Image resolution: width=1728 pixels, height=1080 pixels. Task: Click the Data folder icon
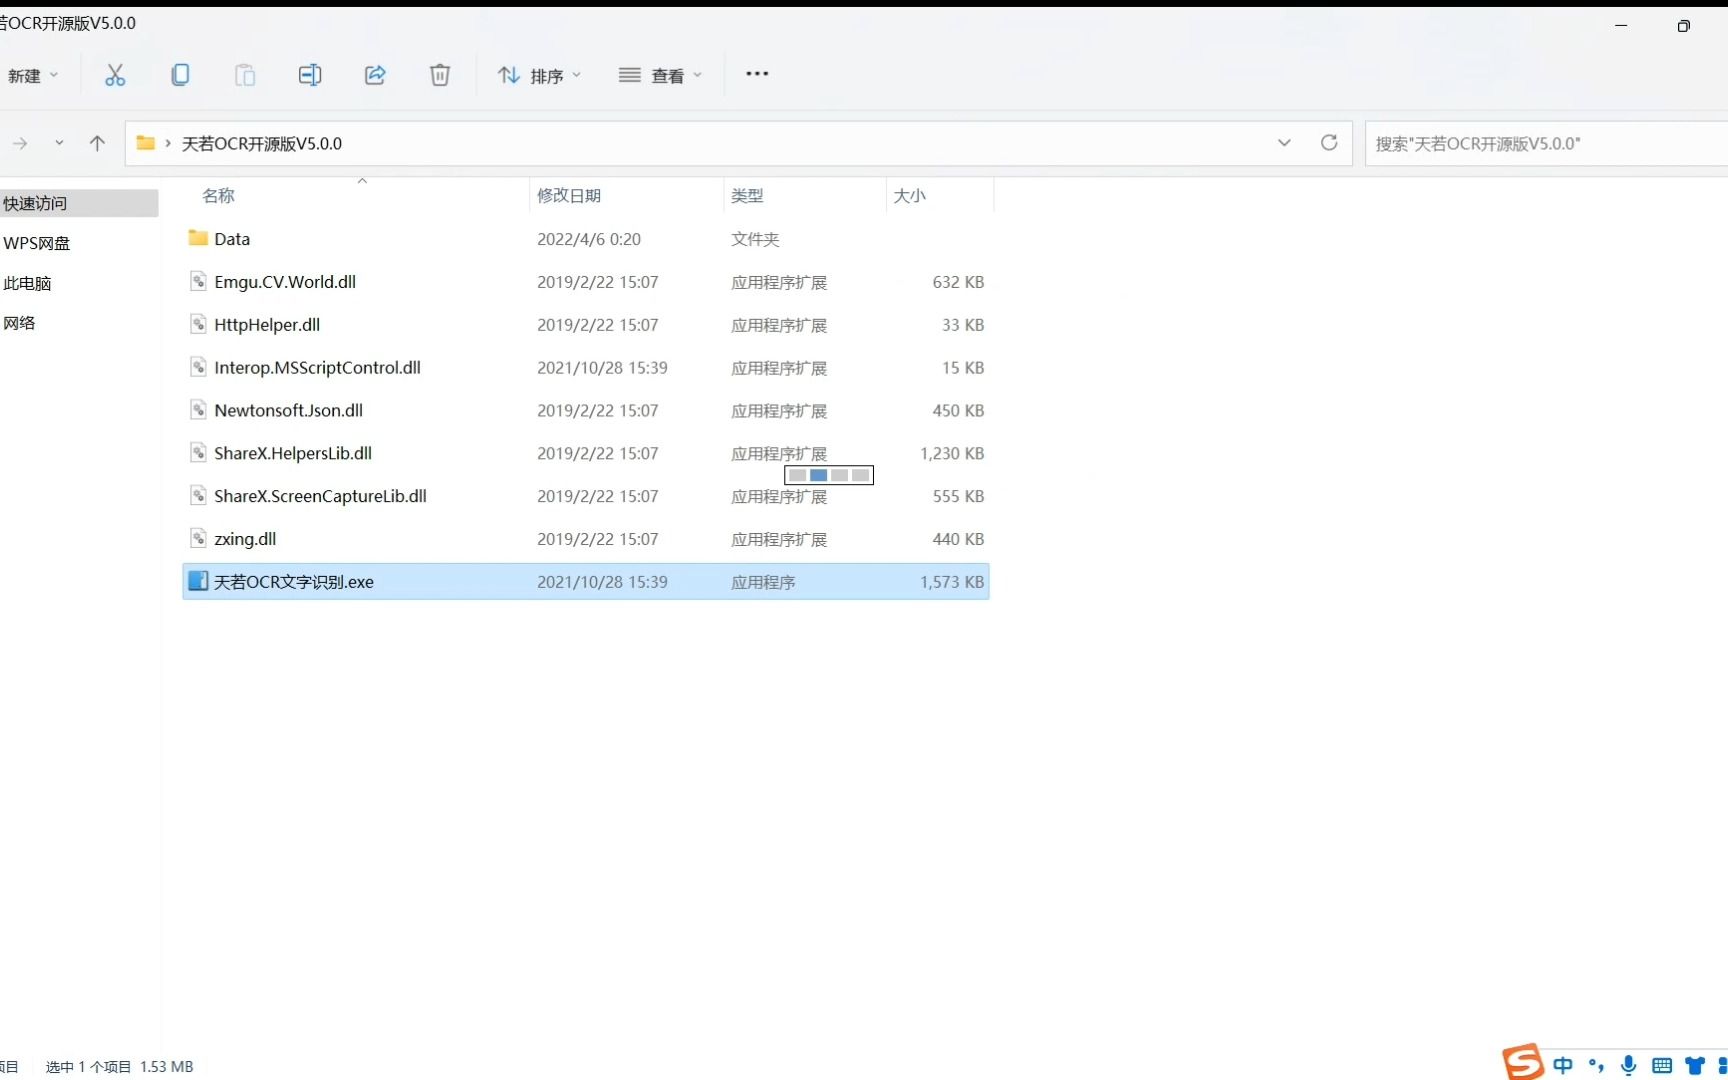click(x=198, y=238)
